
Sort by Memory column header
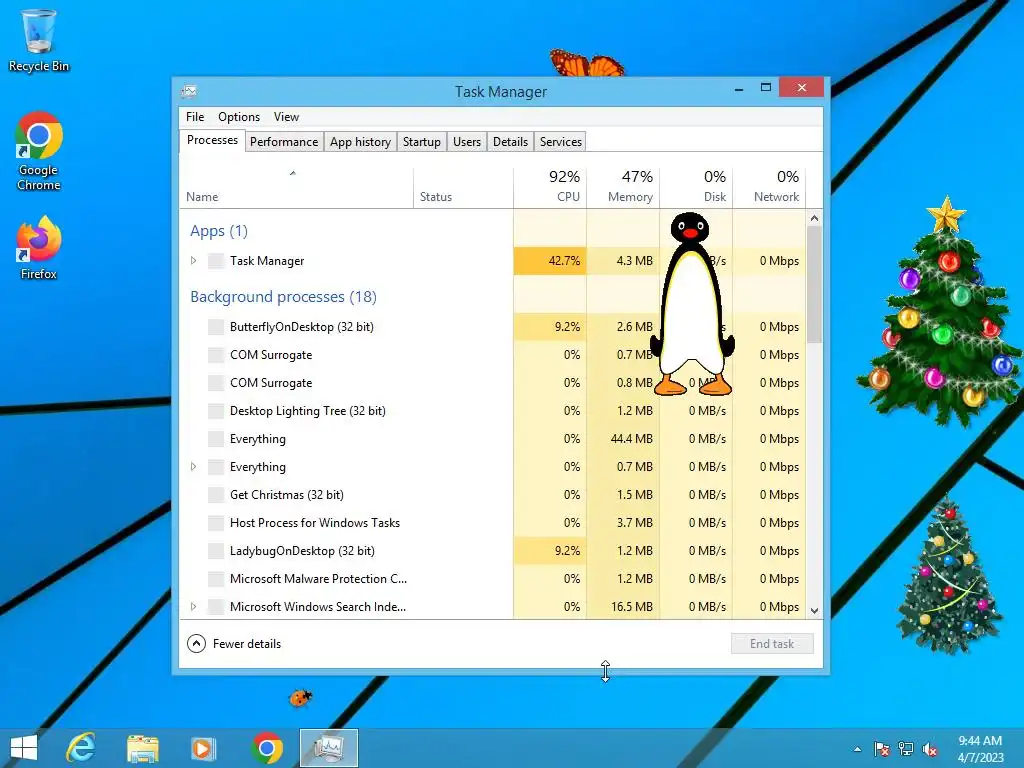[623, 187]
